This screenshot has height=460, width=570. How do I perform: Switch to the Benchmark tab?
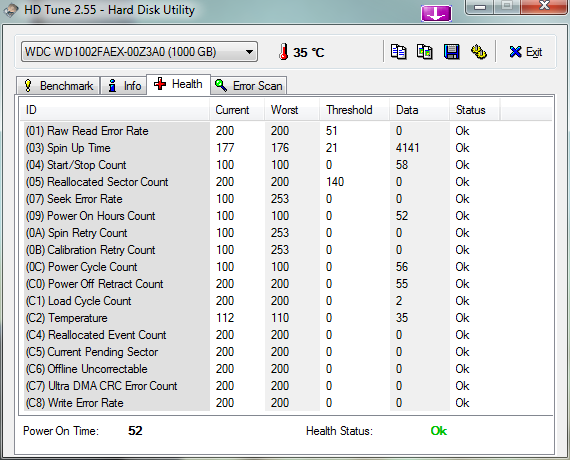pyautogui.click(x=58, y=86)
